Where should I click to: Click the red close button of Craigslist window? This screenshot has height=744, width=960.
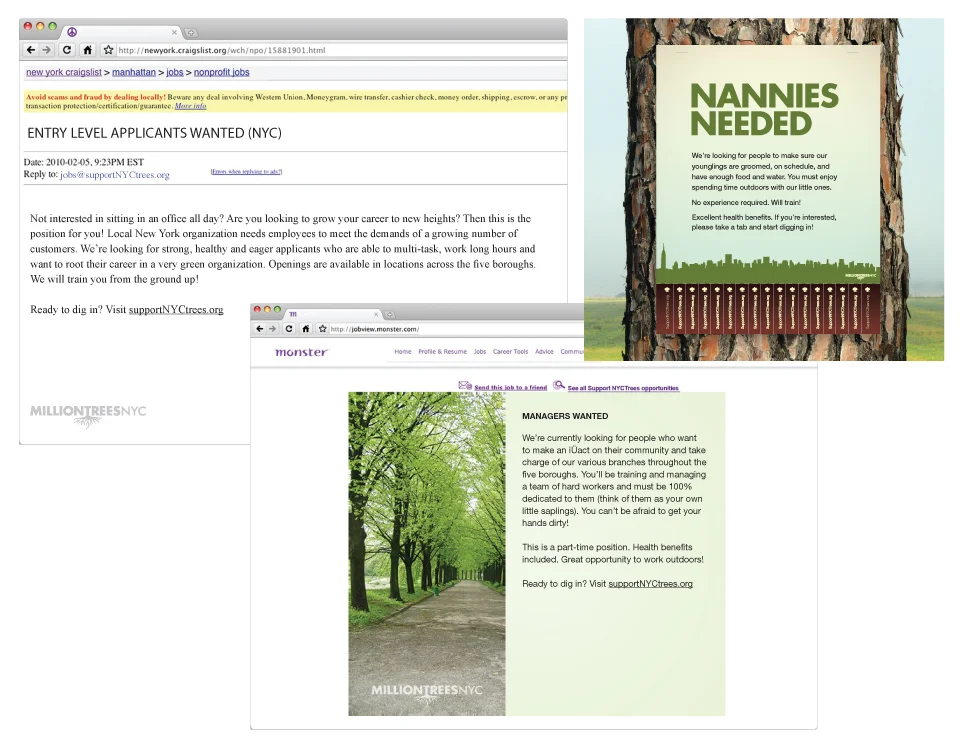[28, 26]
